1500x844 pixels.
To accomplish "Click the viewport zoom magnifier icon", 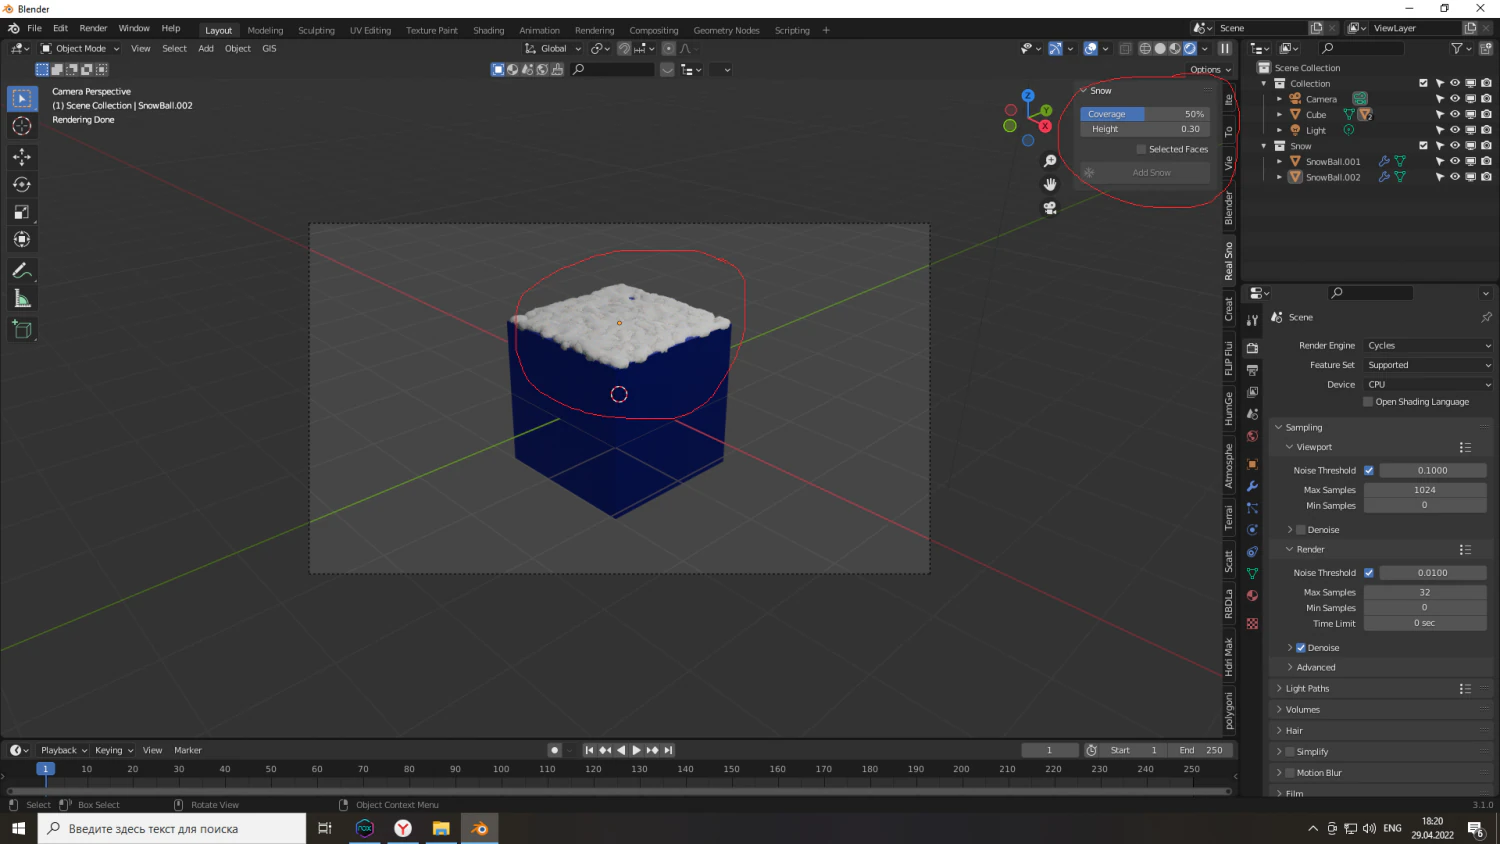I will pos(1050,161).
